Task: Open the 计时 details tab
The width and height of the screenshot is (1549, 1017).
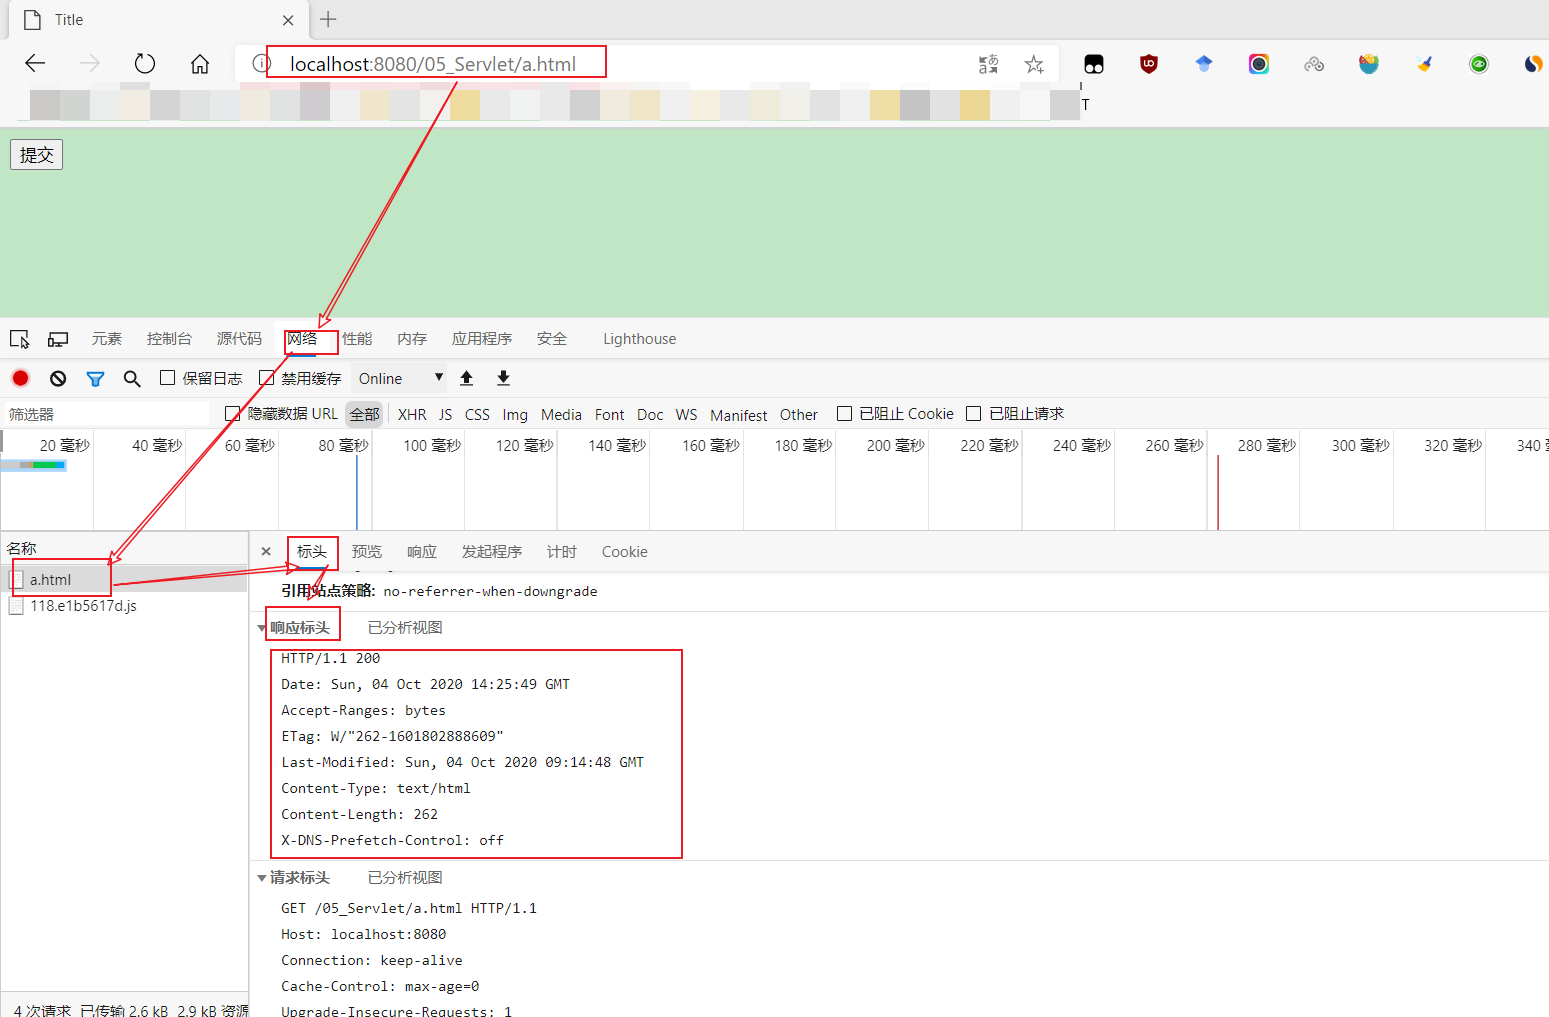Action: coord(562,552)
